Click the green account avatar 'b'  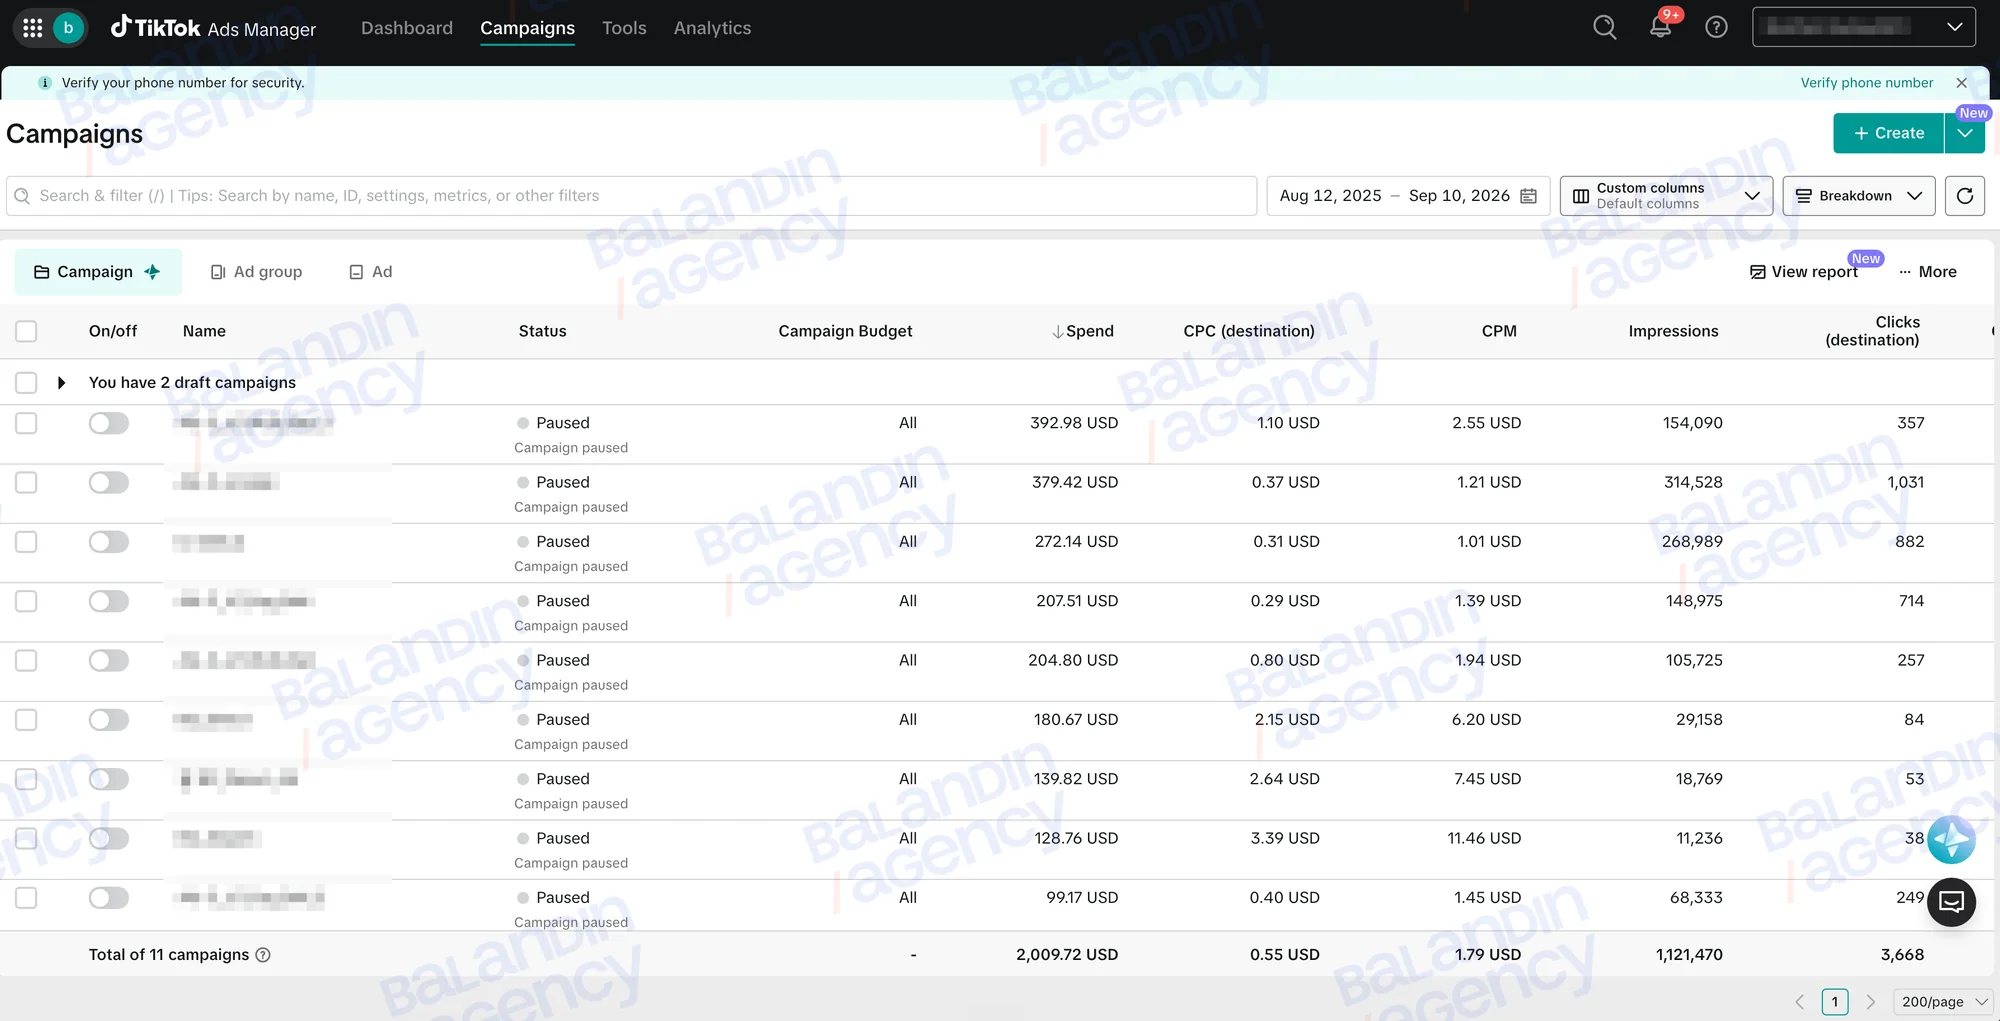(x=68, y=28)
